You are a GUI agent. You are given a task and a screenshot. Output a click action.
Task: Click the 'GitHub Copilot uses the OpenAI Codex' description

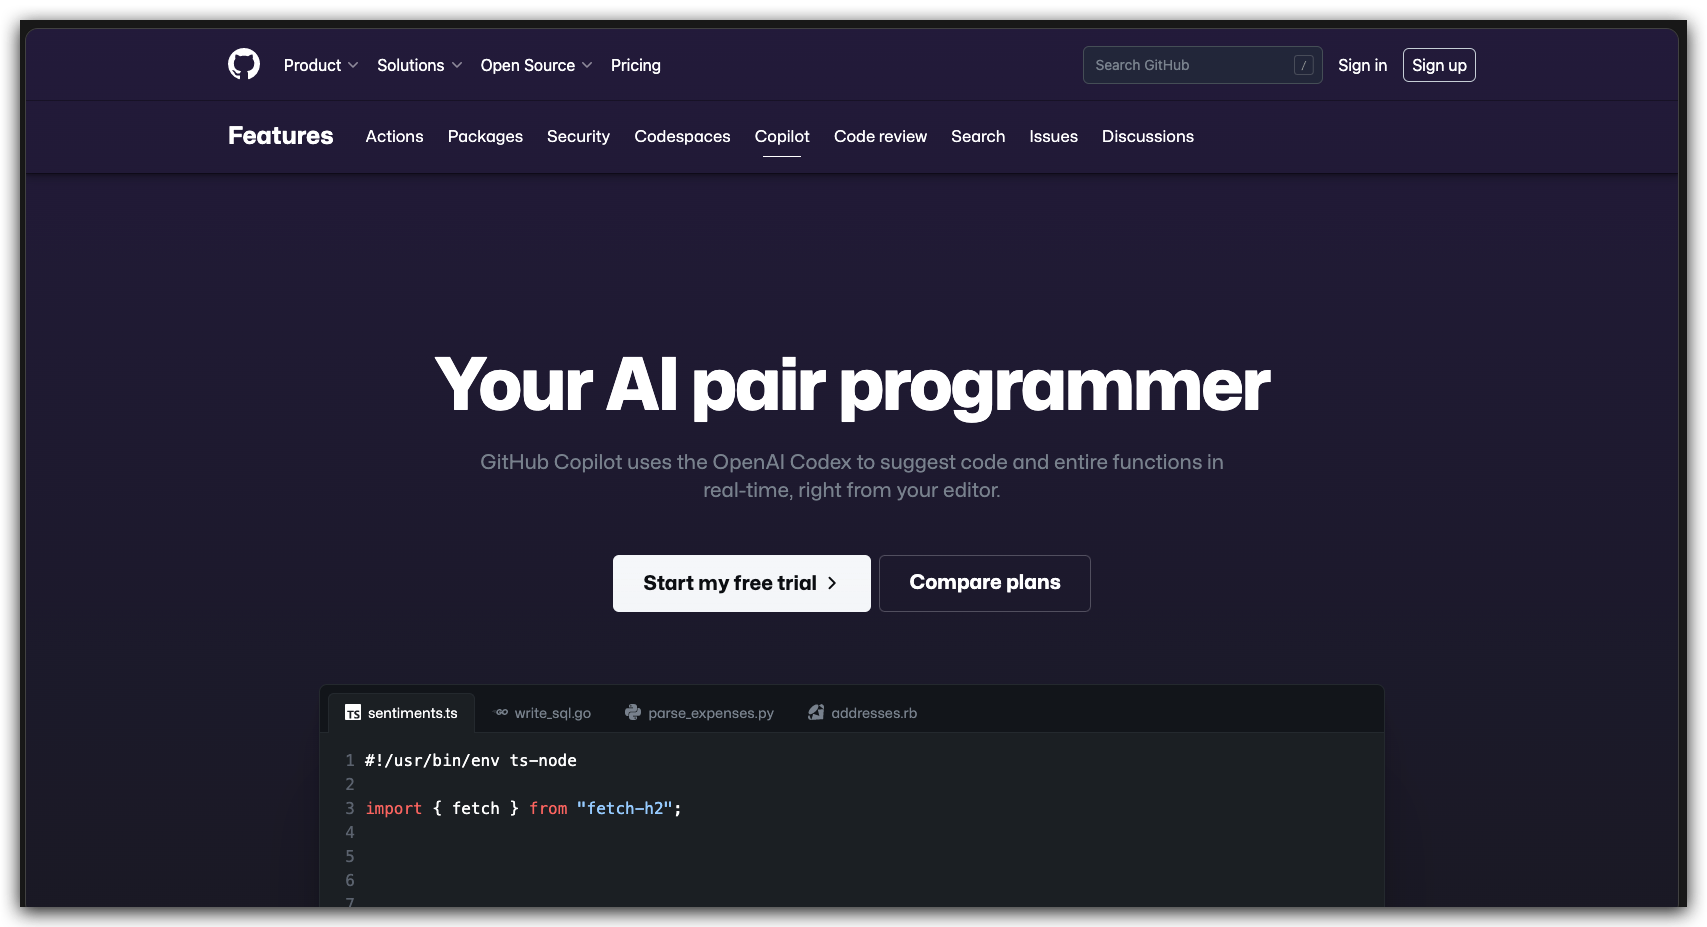click(852, 476)
